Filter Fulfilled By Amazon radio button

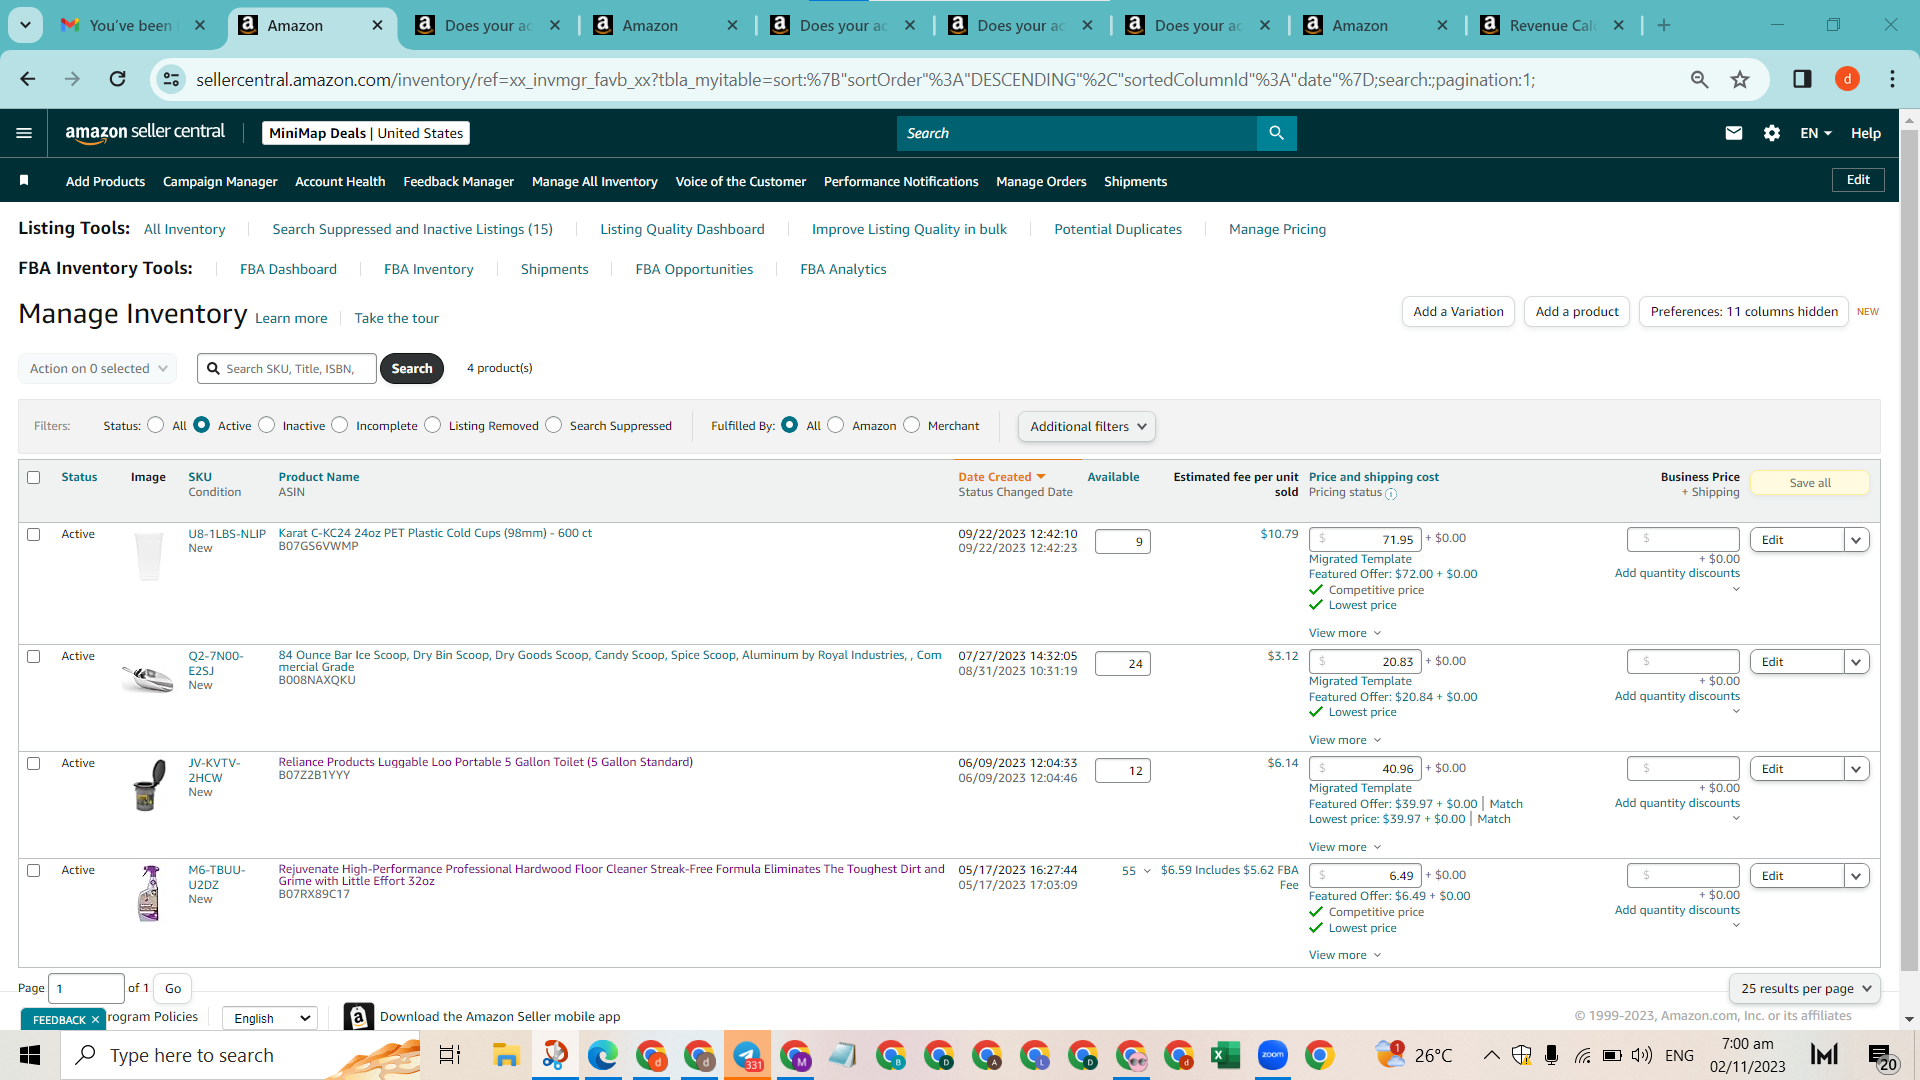point(836,425)
